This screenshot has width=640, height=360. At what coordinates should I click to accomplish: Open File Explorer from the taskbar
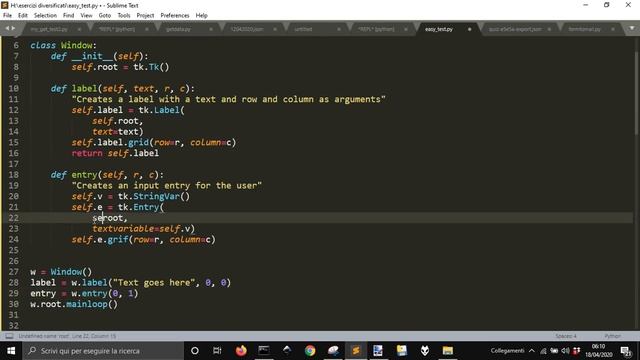pos(448,351)
